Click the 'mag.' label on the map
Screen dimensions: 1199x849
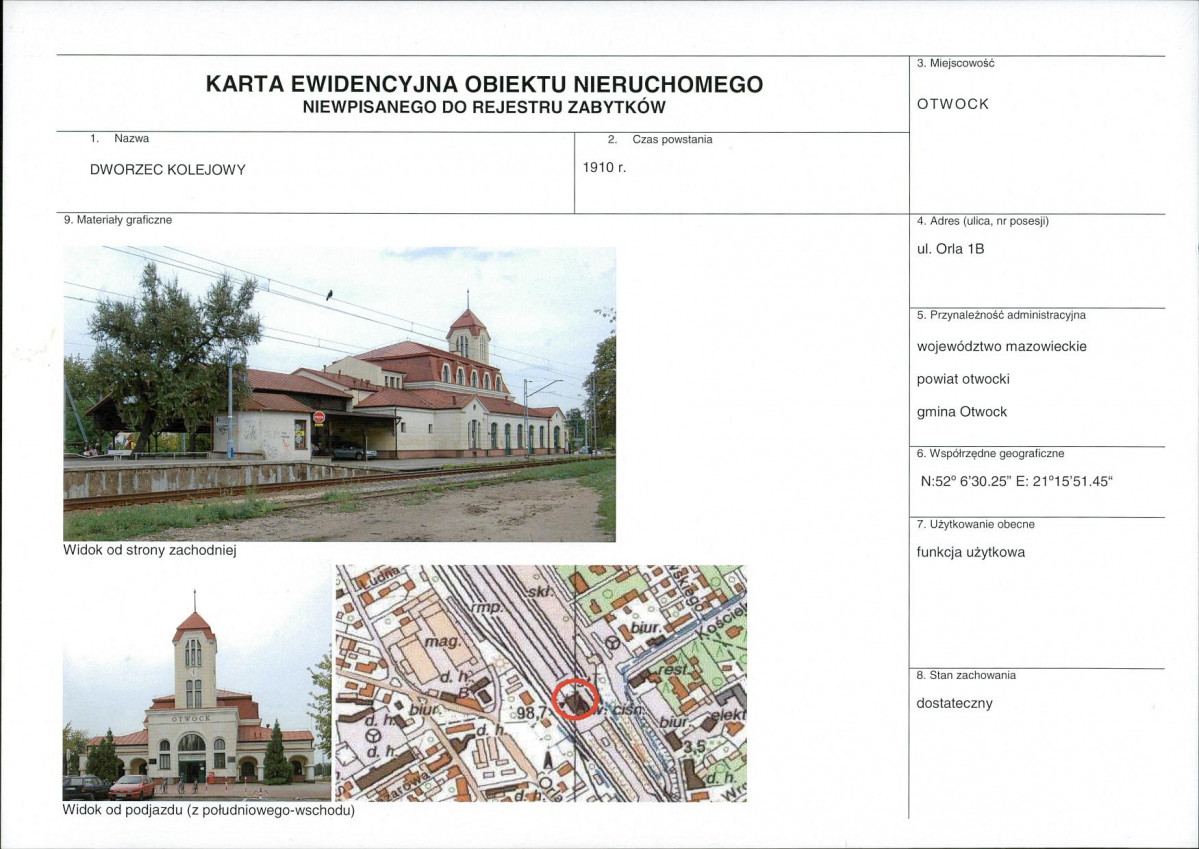point(442,641)
